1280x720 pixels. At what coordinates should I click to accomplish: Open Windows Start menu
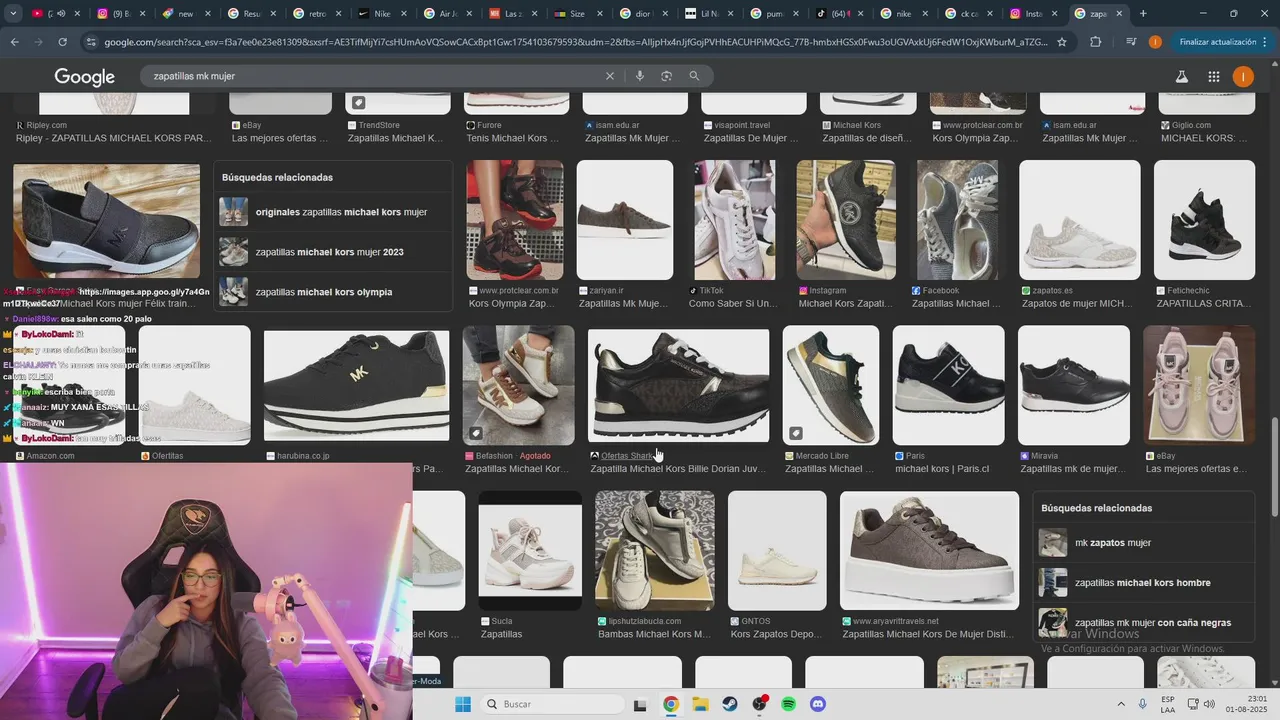click(463, 704)
